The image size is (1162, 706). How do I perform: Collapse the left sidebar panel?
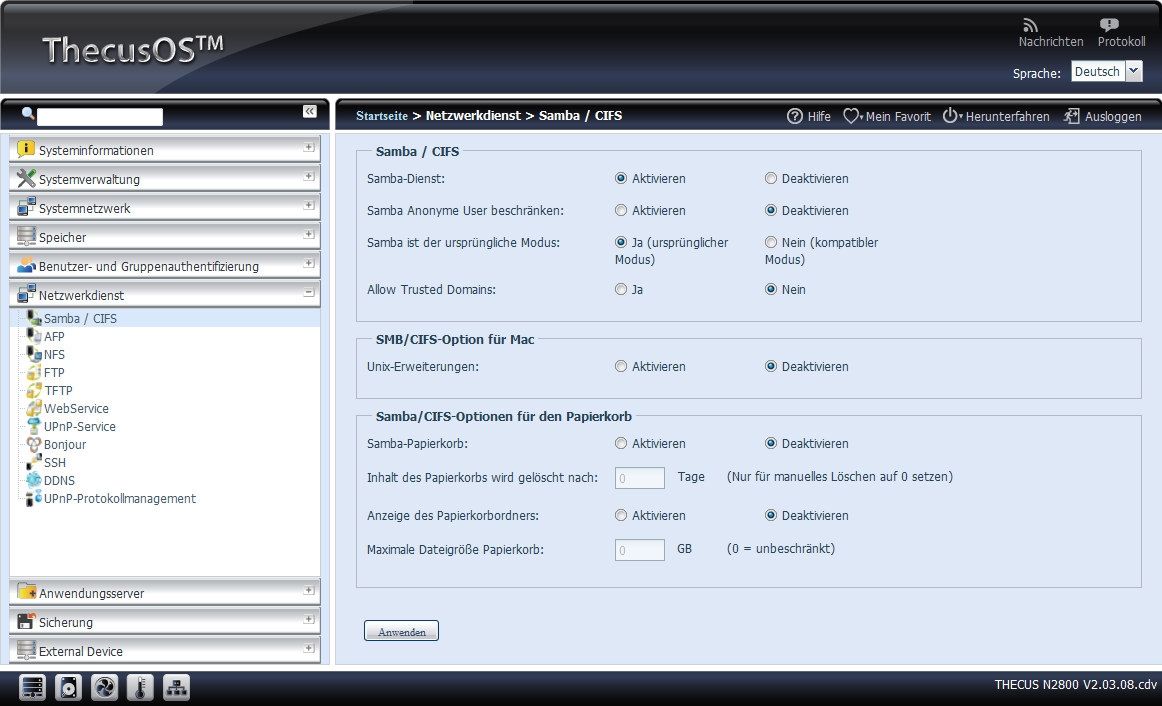(x=310, y=111)
